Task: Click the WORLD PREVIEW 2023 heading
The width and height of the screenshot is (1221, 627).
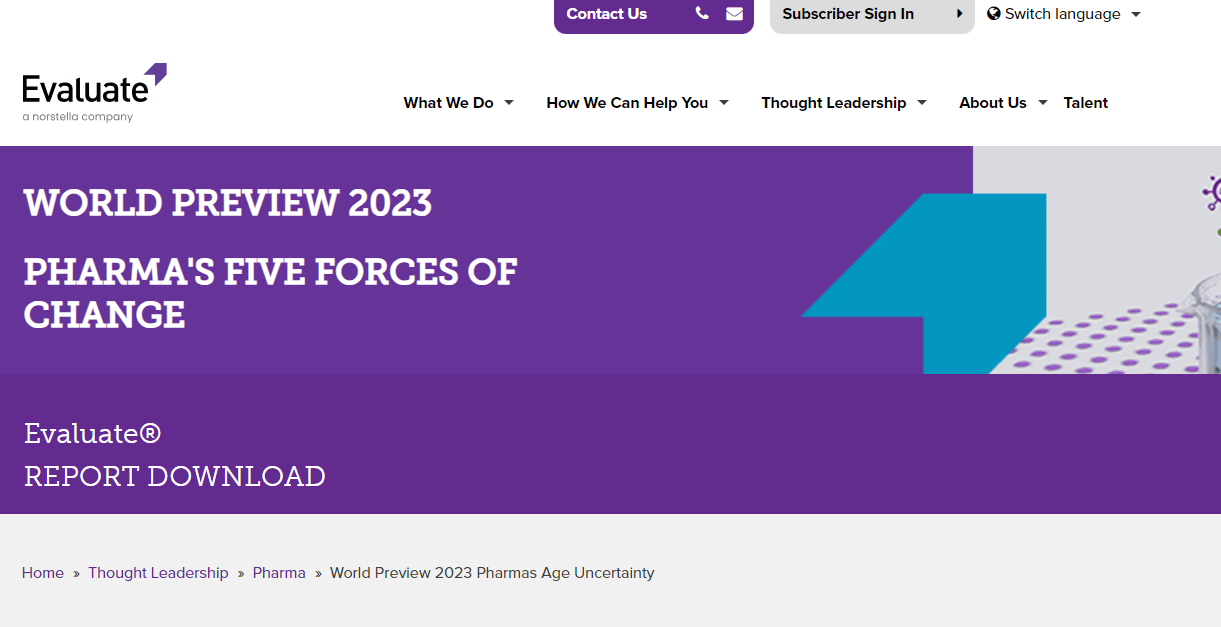Action: tap(228, 203)
